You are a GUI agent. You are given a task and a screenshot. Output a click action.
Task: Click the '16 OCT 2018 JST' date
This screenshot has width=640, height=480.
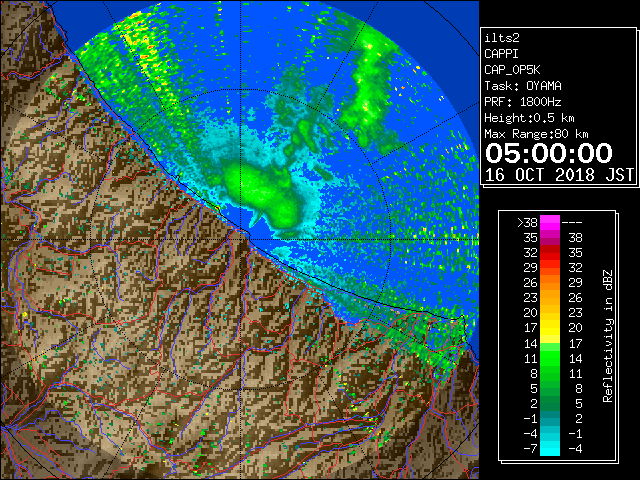pyautogui.click(x=559, y=175)
